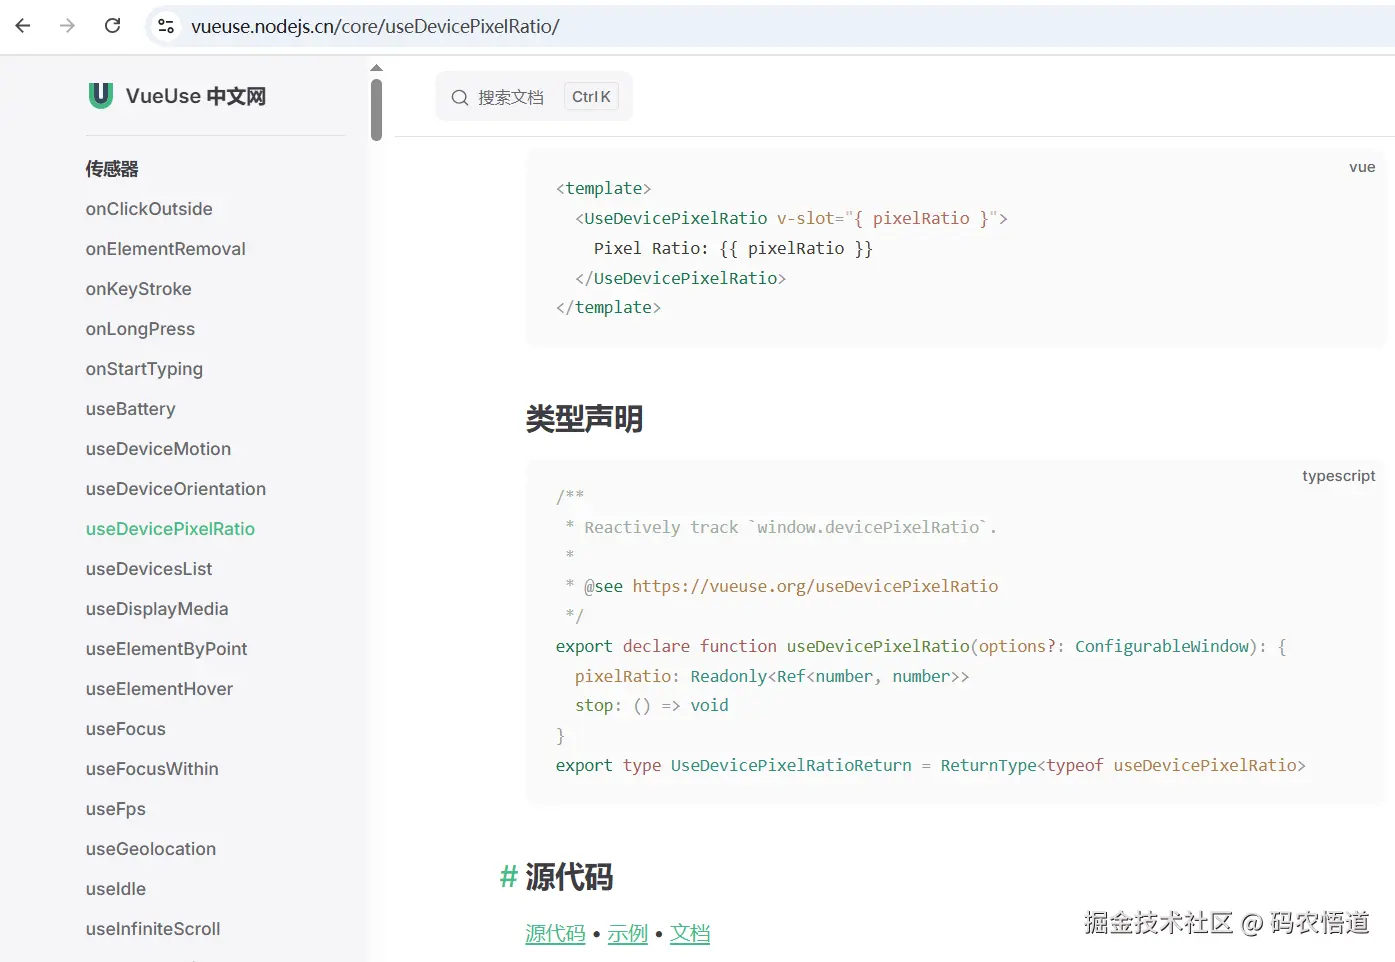
Task: Open the 源代码 source link
Action: click(x=555, y=934)
